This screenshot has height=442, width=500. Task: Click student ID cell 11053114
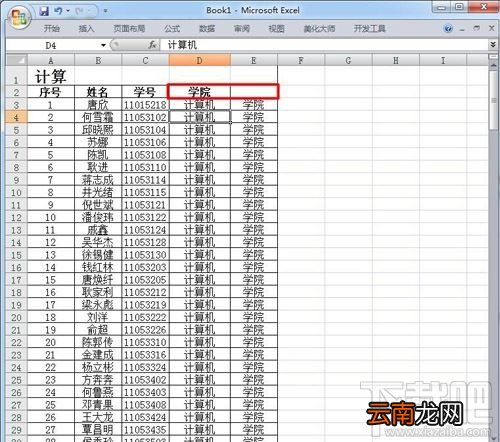pyautogui.click(x=145, y=180)
